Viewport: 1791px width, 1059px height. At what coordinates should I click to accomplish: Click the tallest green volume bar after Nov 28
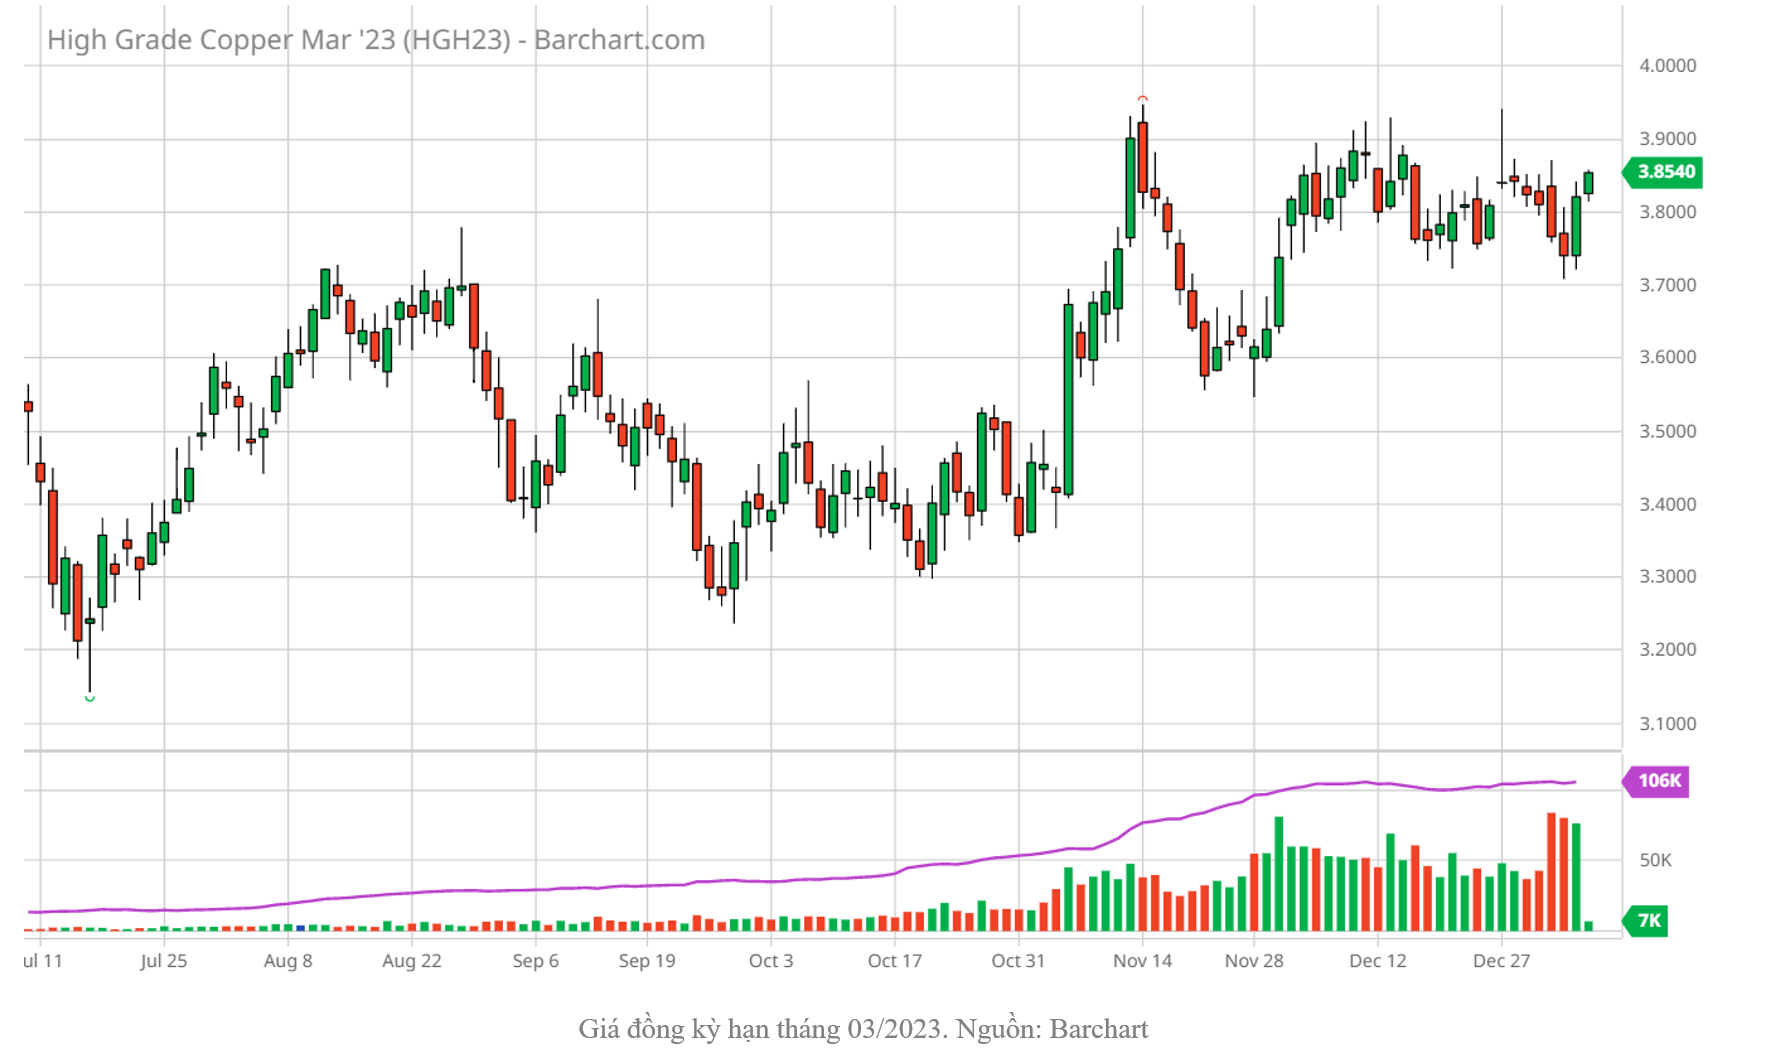1278,875
